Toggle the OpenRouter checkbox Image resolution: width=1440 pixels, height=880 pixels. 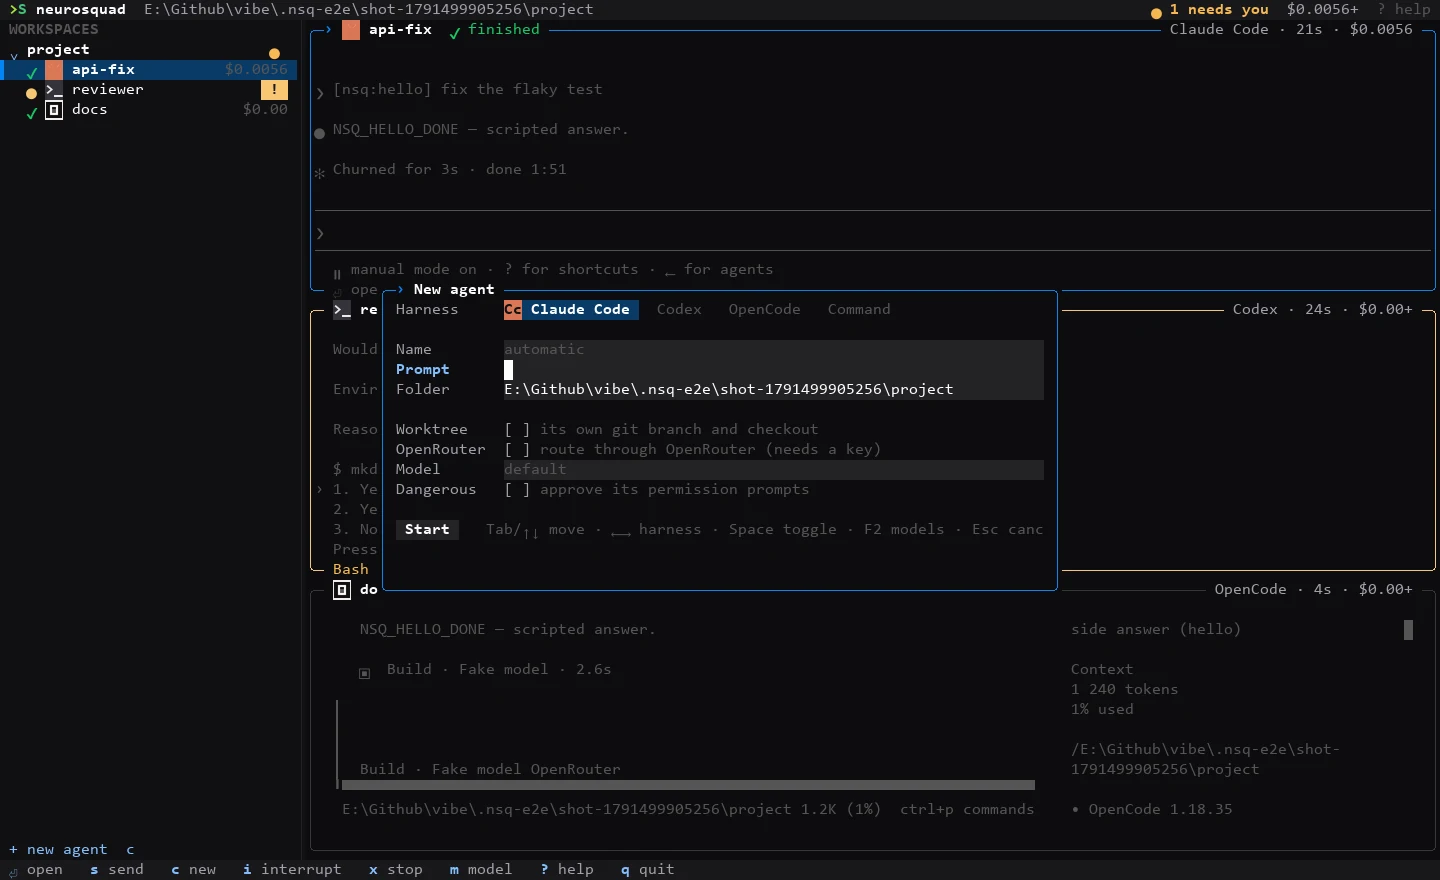(517, 450)
